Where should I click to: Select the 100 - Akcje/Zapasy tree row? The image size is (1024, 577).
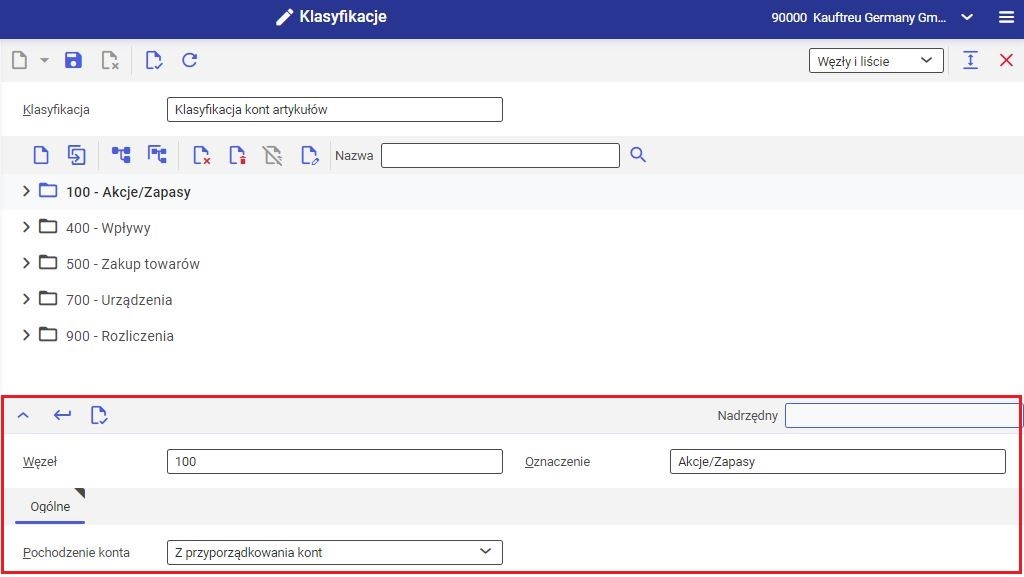(512, 192)
